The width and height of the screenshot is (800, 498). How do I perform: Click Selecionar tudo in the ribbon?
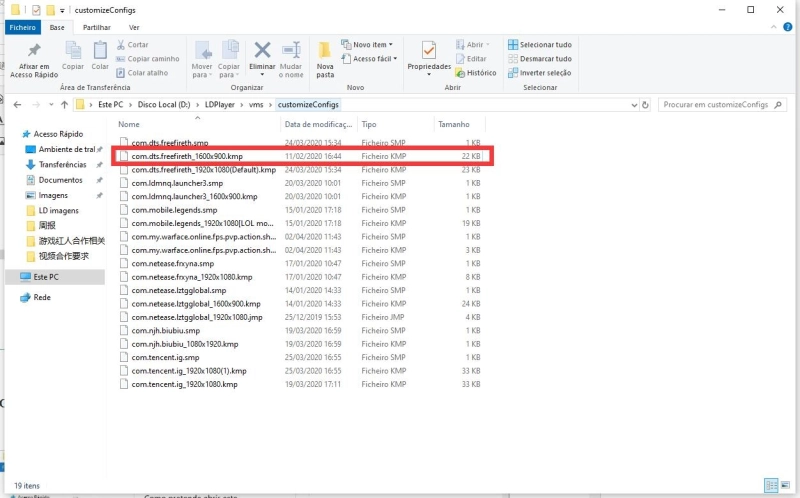coord(540,44)
